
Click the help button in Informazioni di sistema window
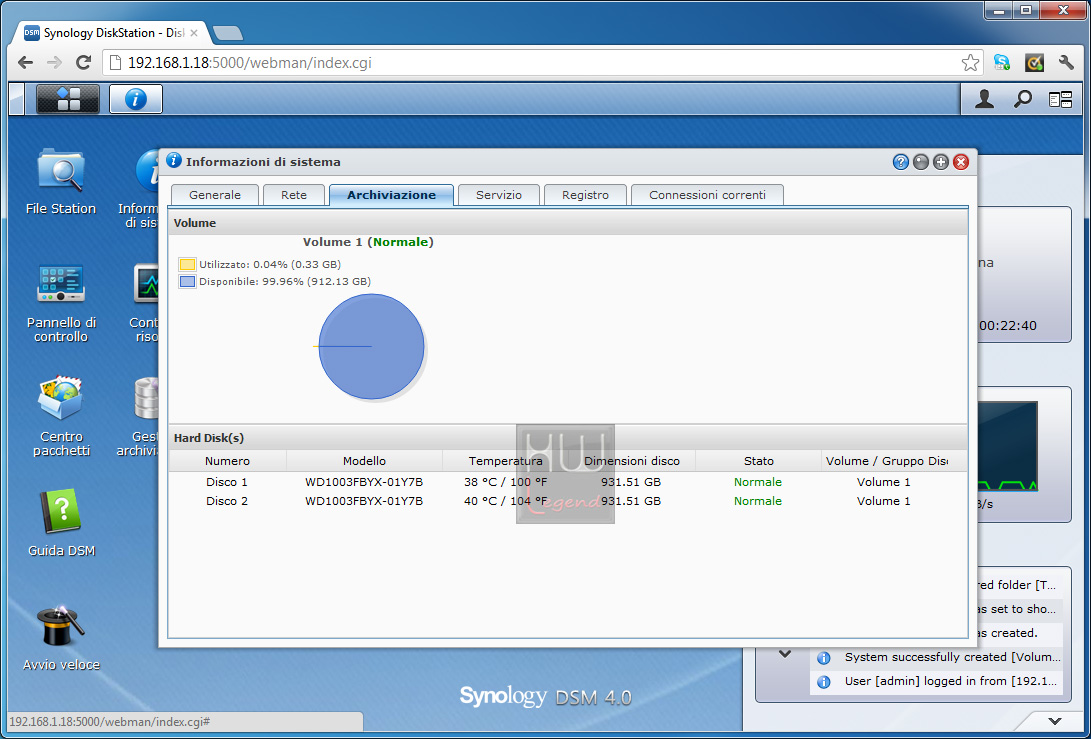point(900,162)
